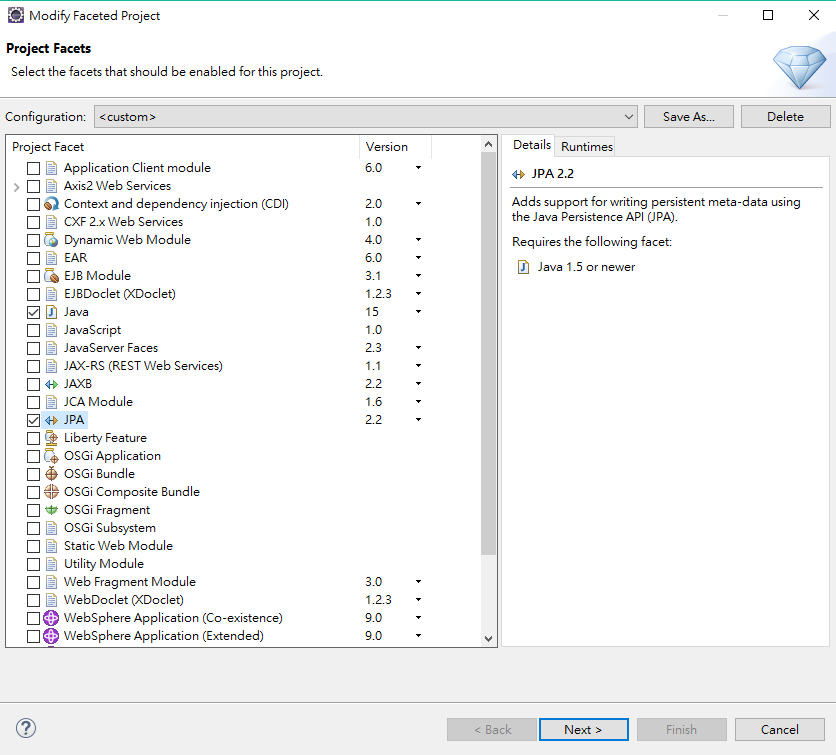Screen dimensions: 836x755
Task: Open dialog help via question mark icon
Action: (x=27, y=728)
